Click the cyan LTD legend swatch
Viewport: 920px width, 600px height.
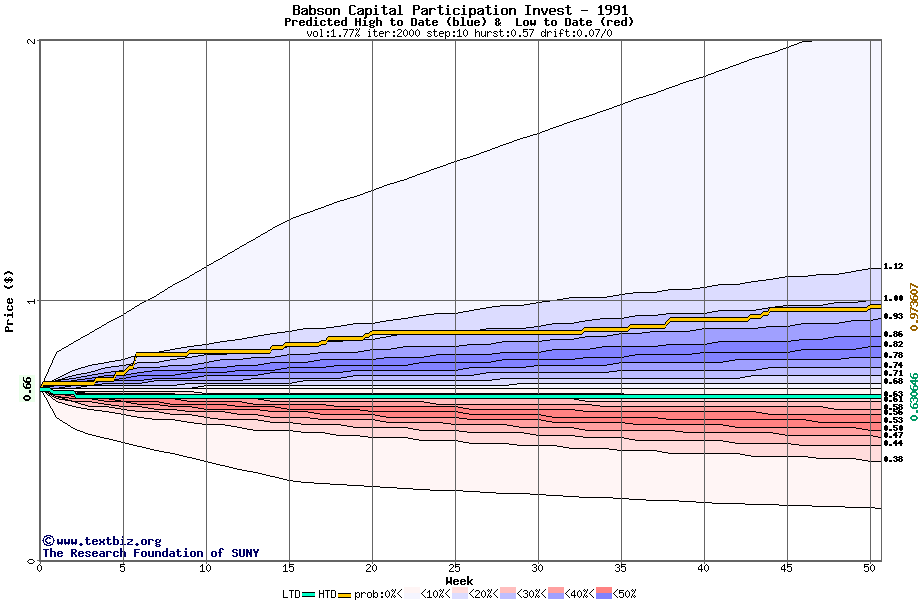tap(309, 594)
